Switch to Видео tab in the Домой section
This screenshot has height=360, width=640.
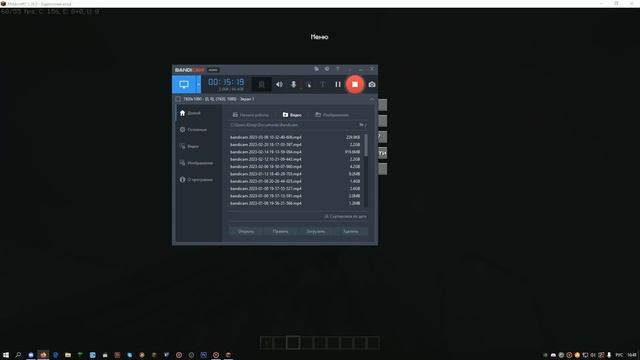(292, 115)
